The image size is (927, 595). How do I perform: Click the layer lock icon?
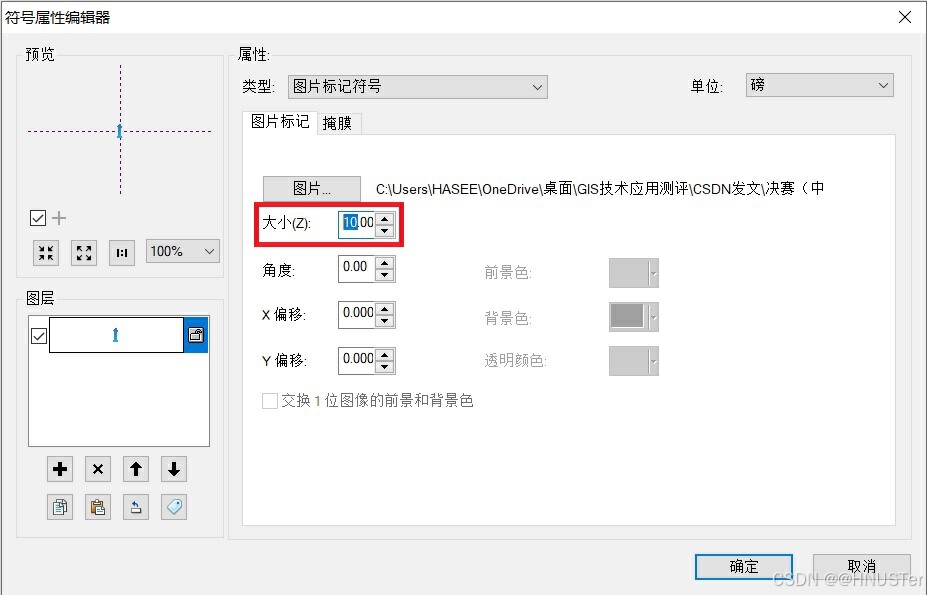click(196, 335)
